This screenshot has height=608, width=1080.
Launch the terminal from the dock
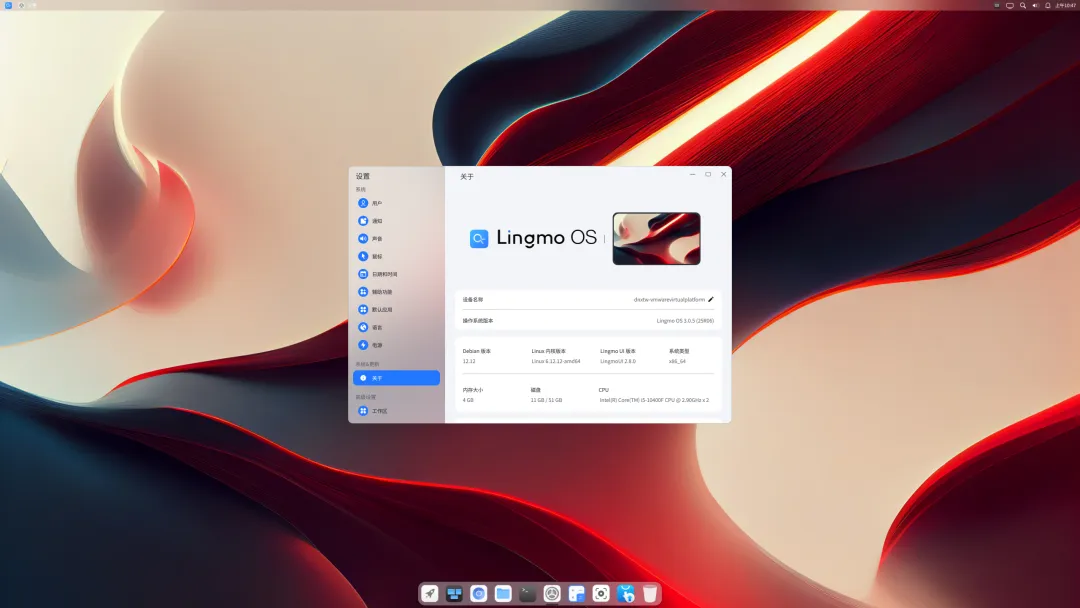(528, 594)
